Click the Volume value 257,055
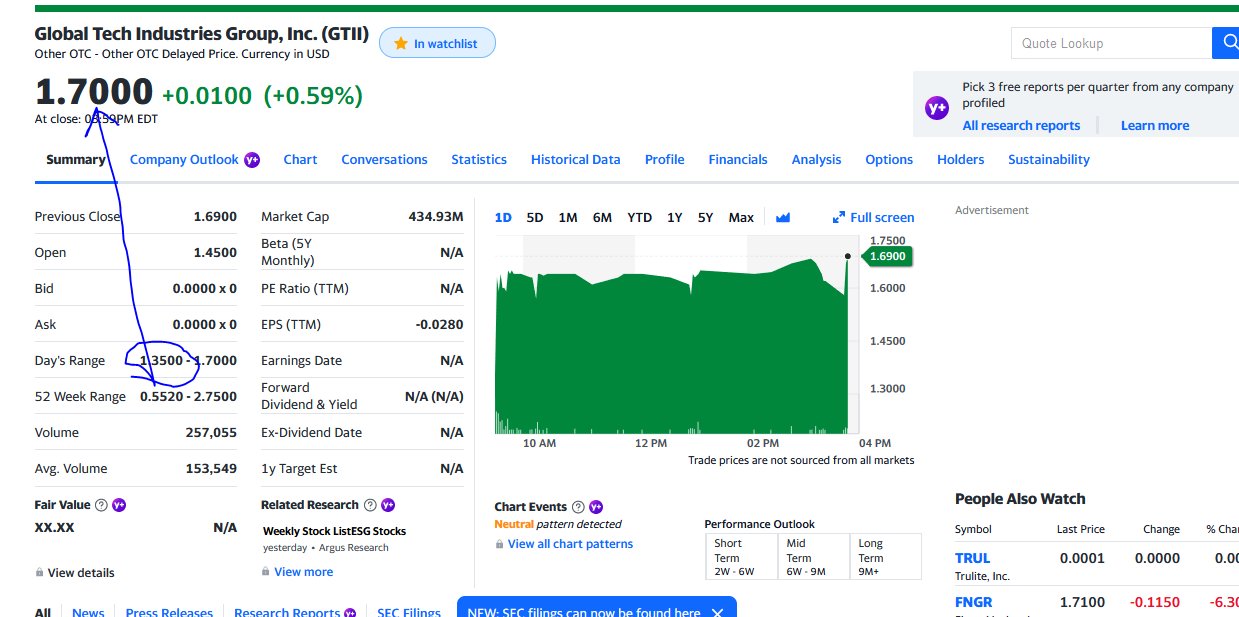The width and height of the screenshot is (1239, 617). (x=211, y=433)
